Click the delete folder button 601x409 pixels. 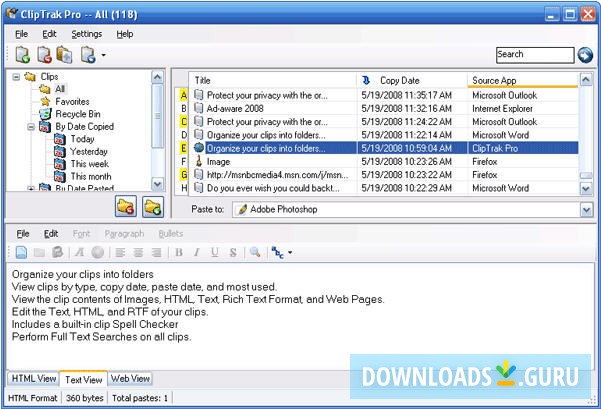pos(125,207)
